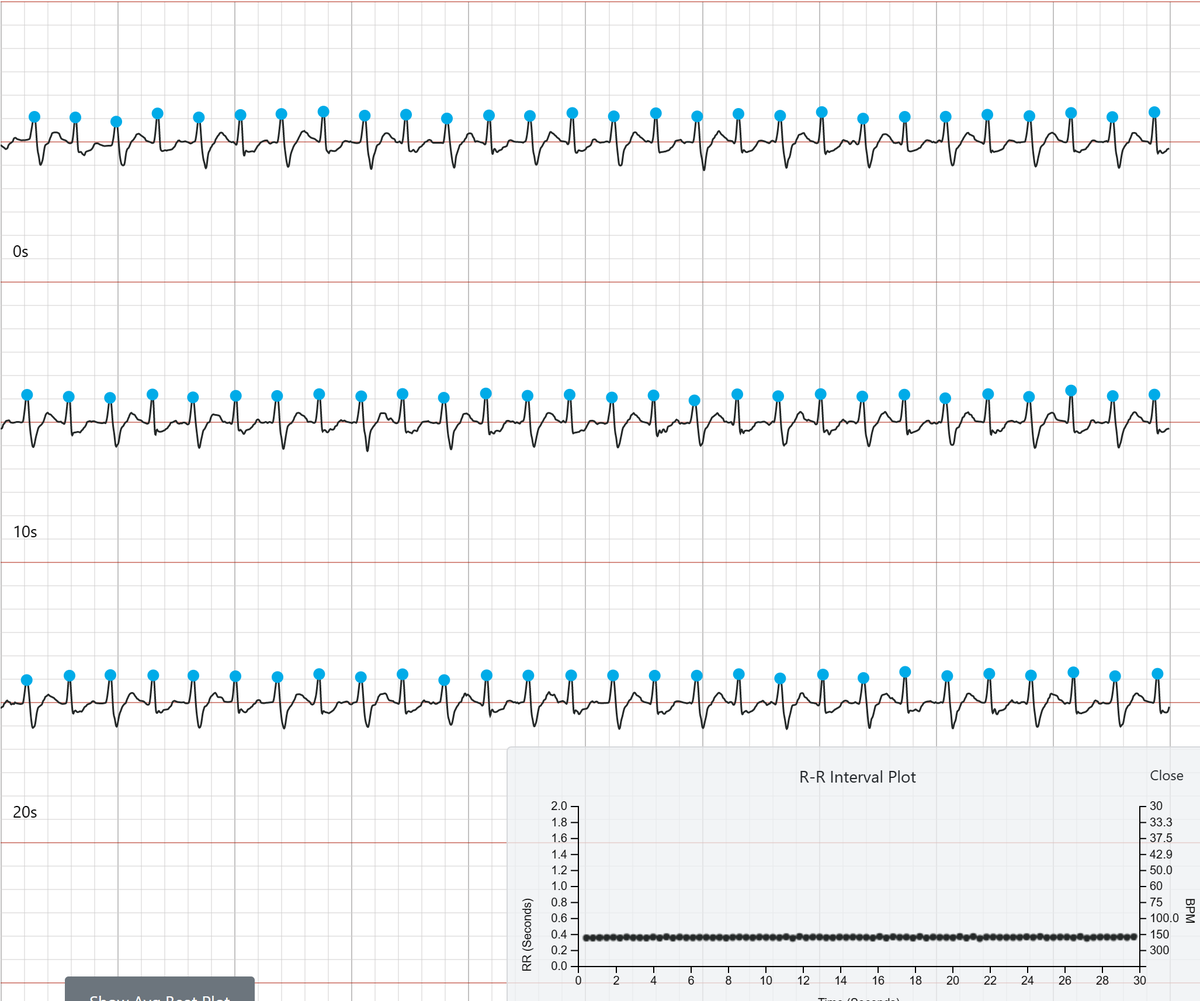
Task: Click the Show Avg Beat Plot button
Action: tap(160, 990)
